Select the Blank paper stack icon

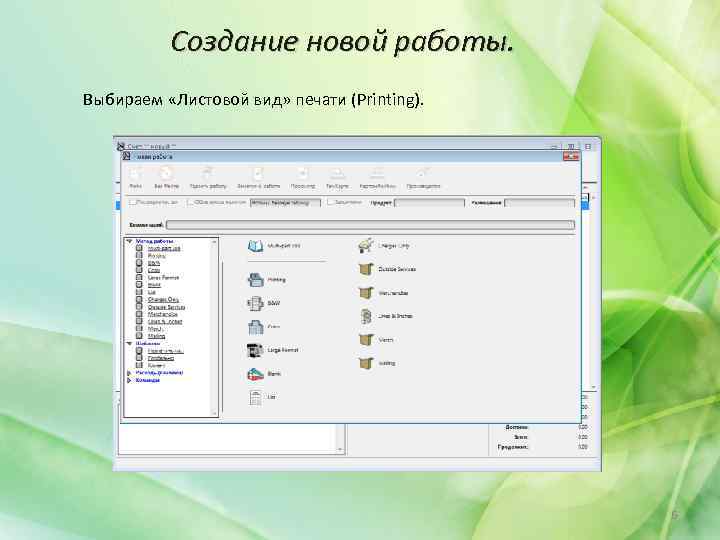pyautogui.click(x=255, y=374)
